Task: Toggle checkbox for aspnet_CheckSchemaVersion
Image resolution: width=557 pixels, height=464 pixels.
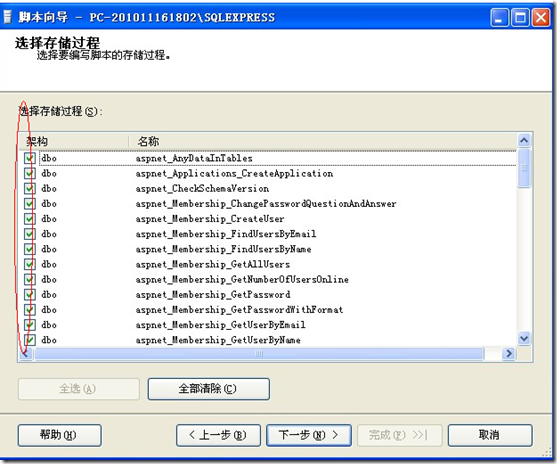Action: click(29, 189)
